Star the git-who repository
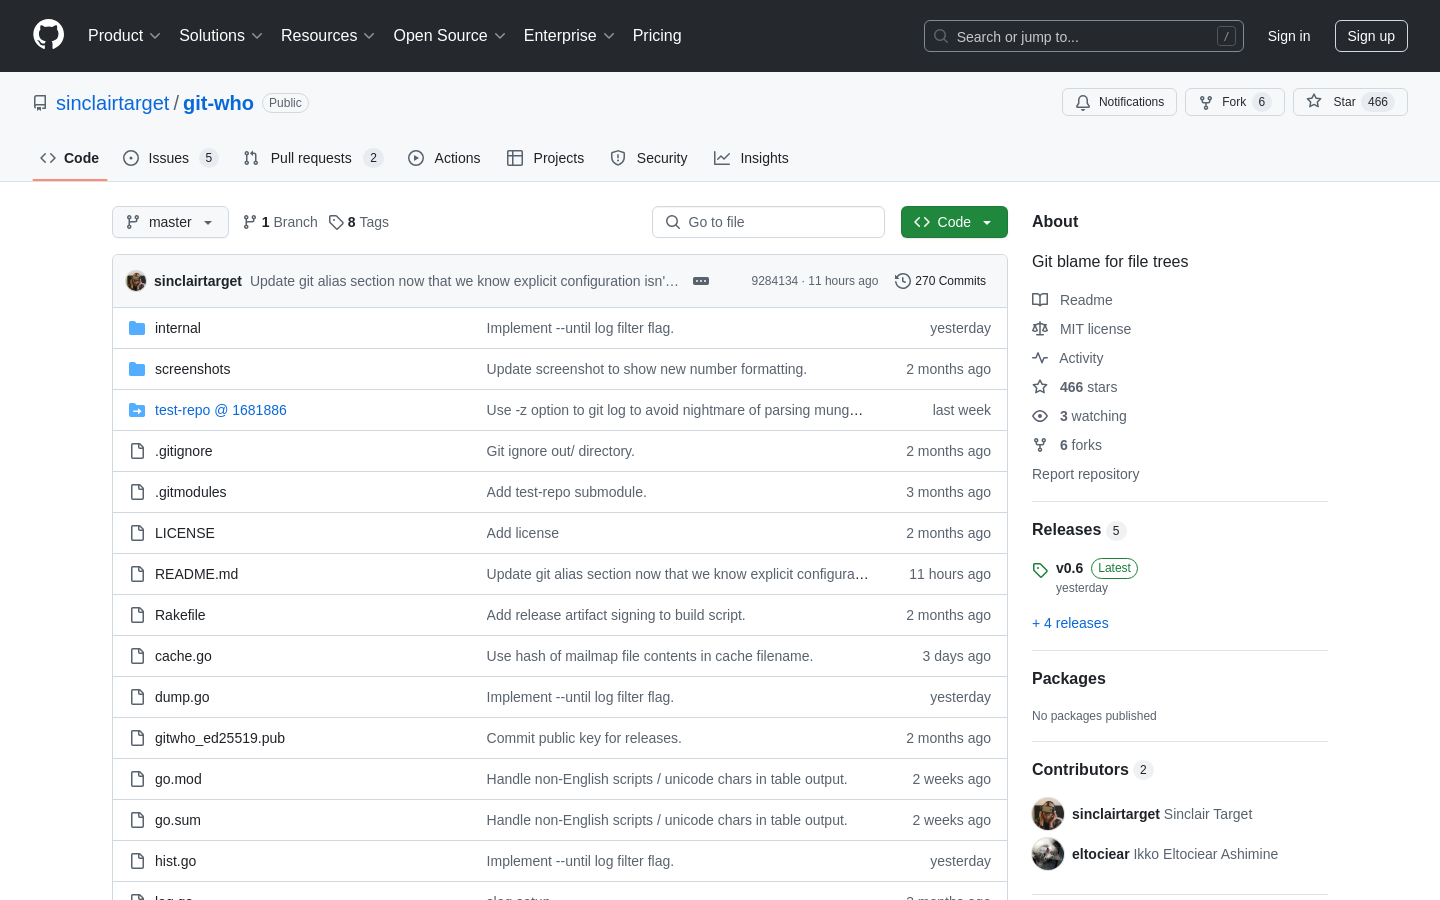1440x900 pixels. tap(1350, 102)
